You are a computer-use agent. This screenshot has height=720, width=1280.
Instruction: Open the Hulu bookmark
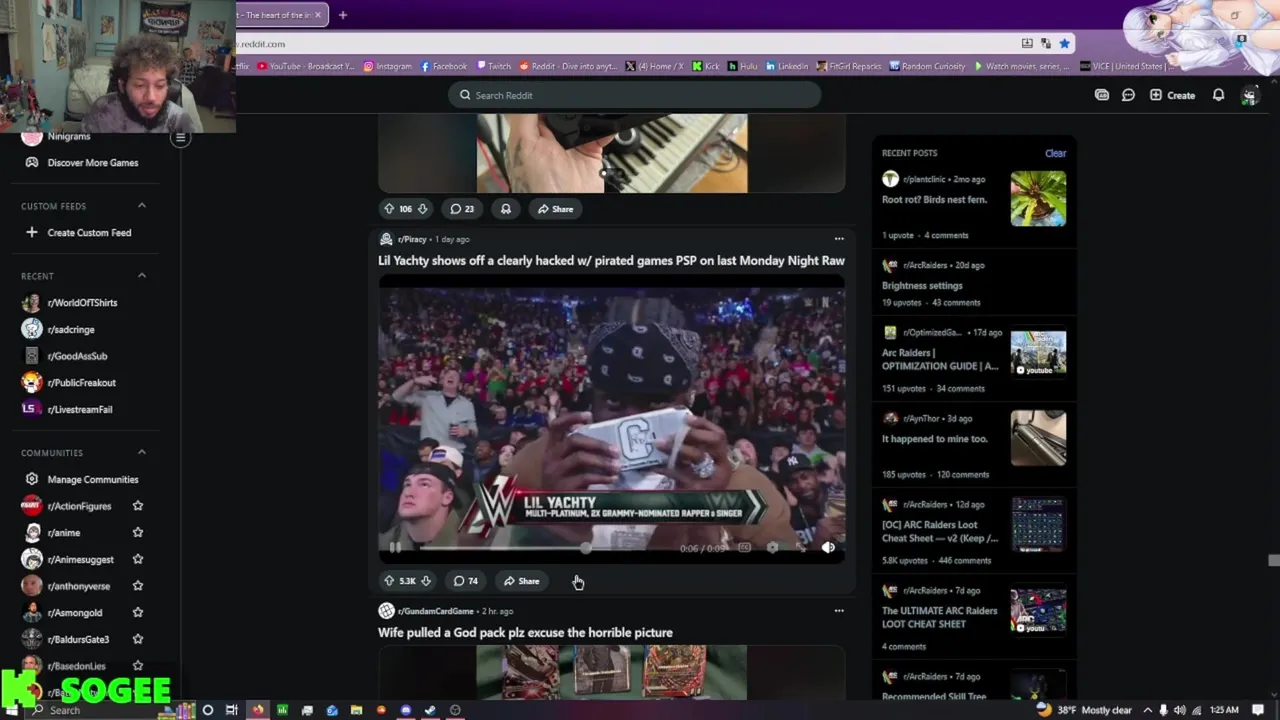(x=743, y=66)
